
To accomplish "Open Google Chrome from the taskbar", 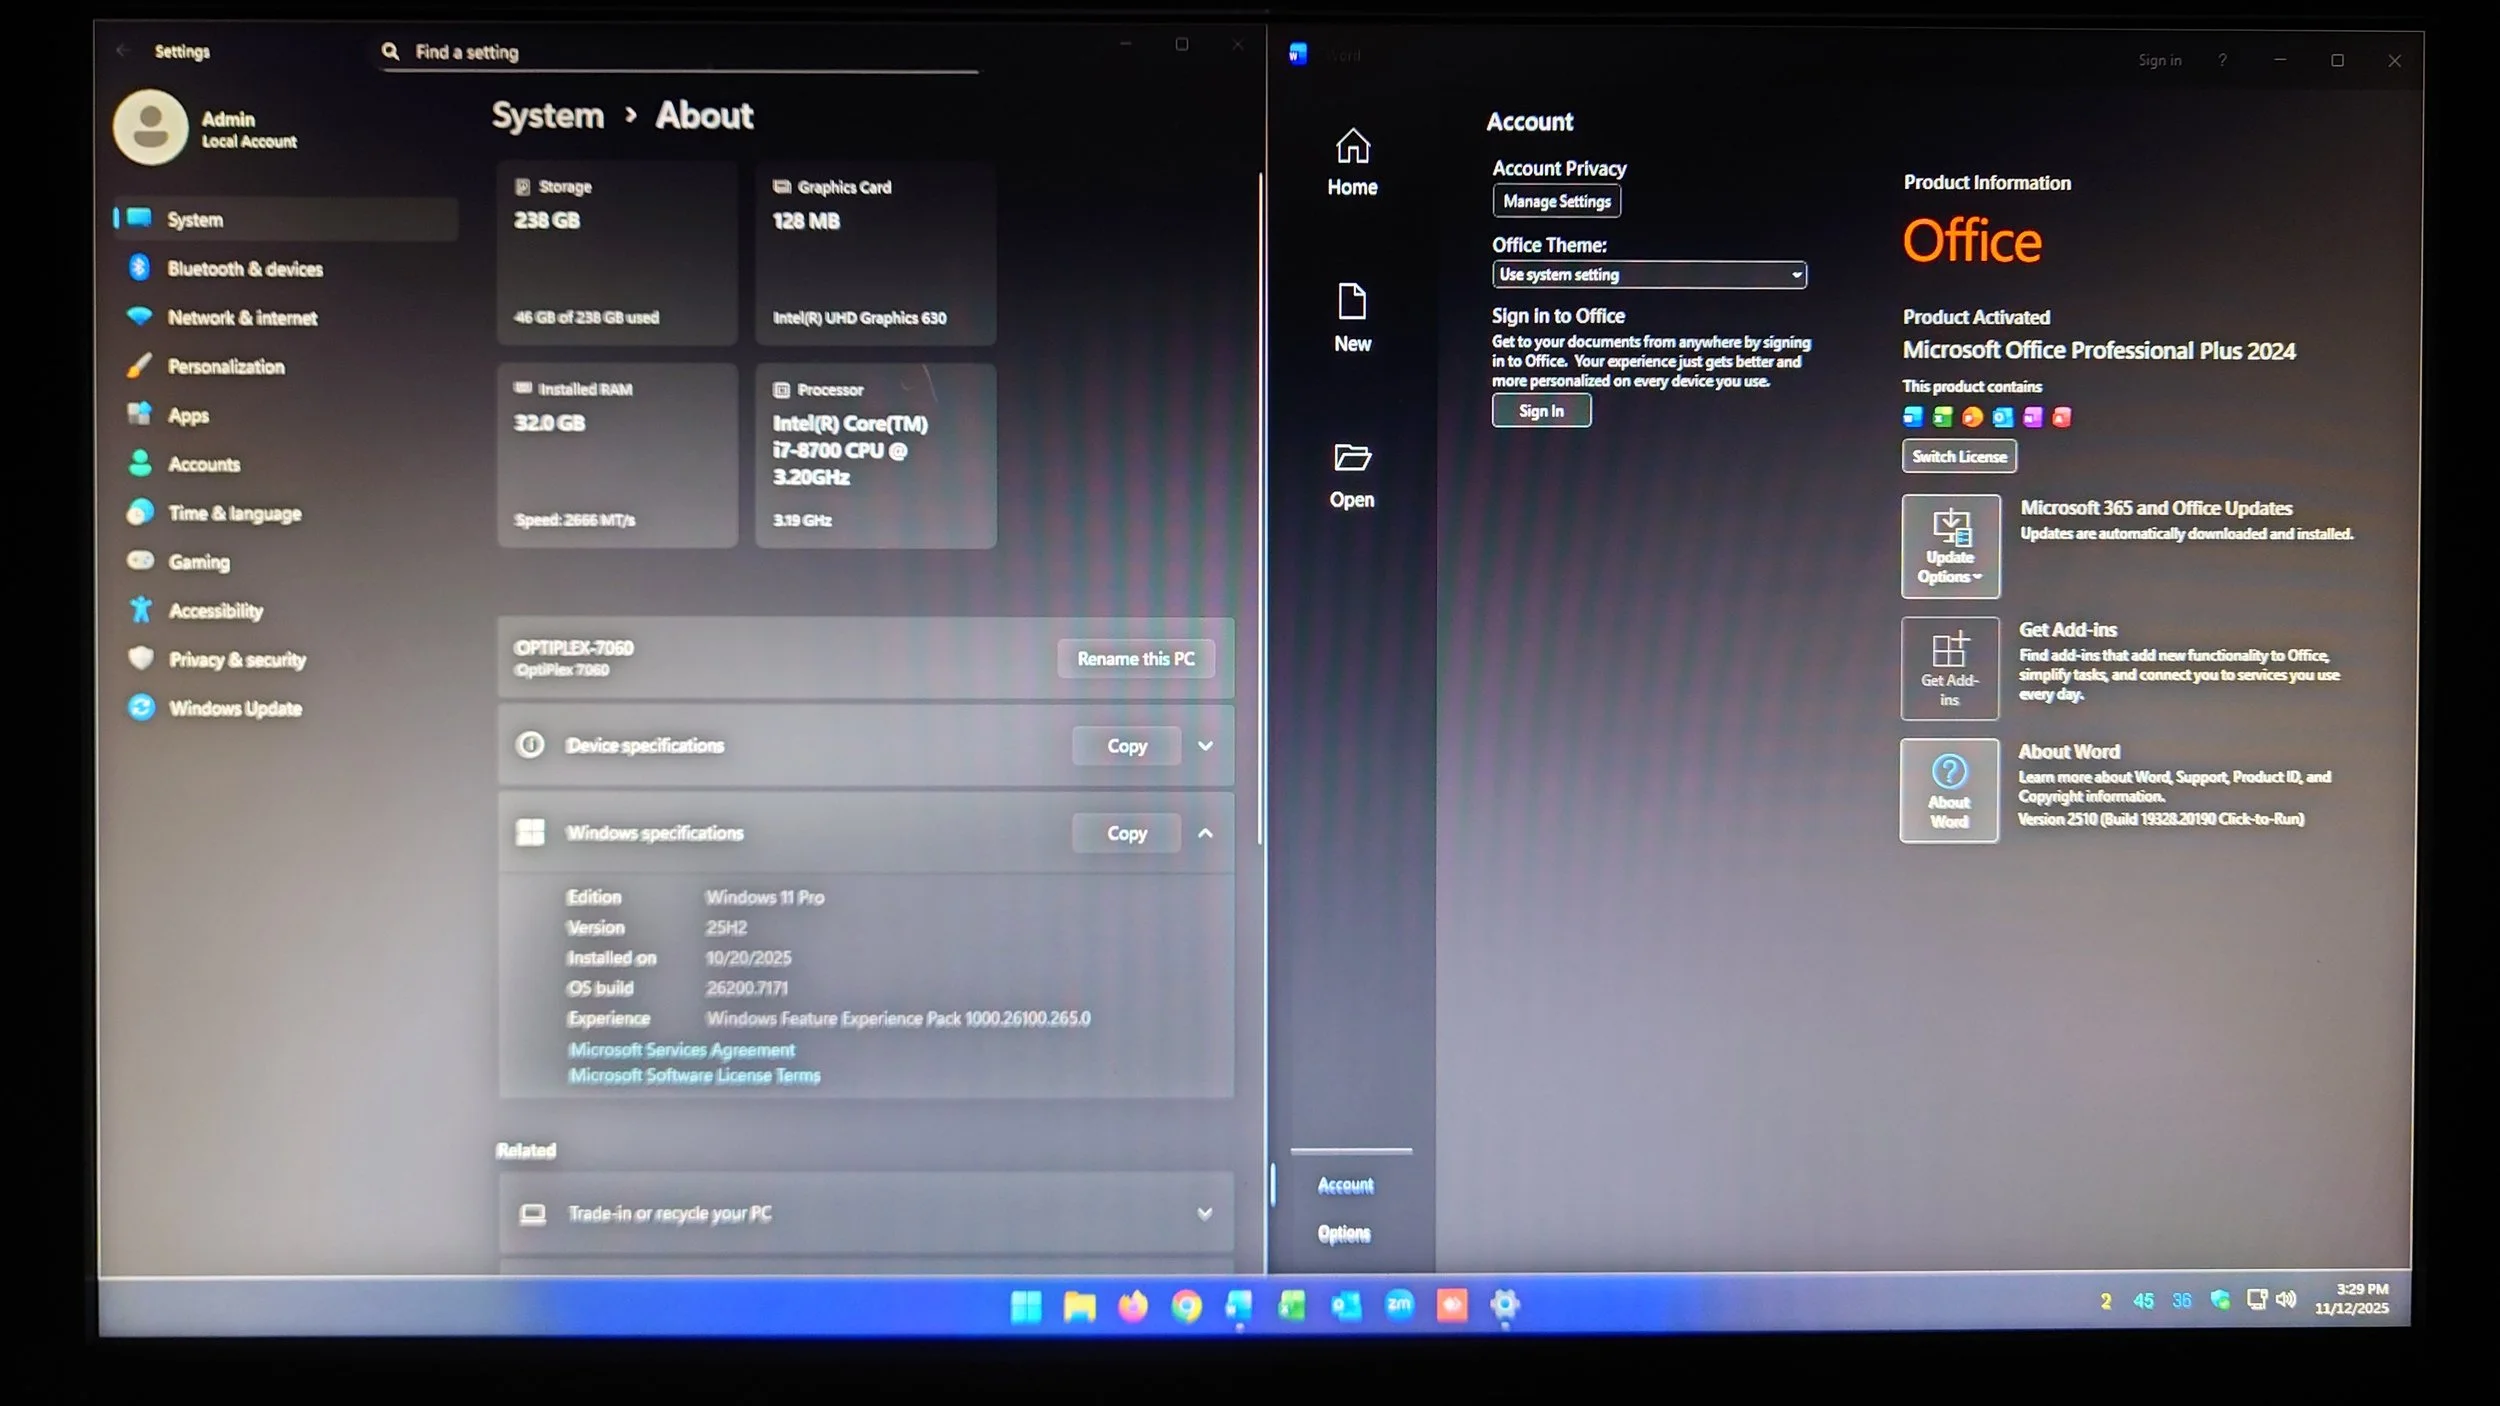I will click(1186, 1305).
